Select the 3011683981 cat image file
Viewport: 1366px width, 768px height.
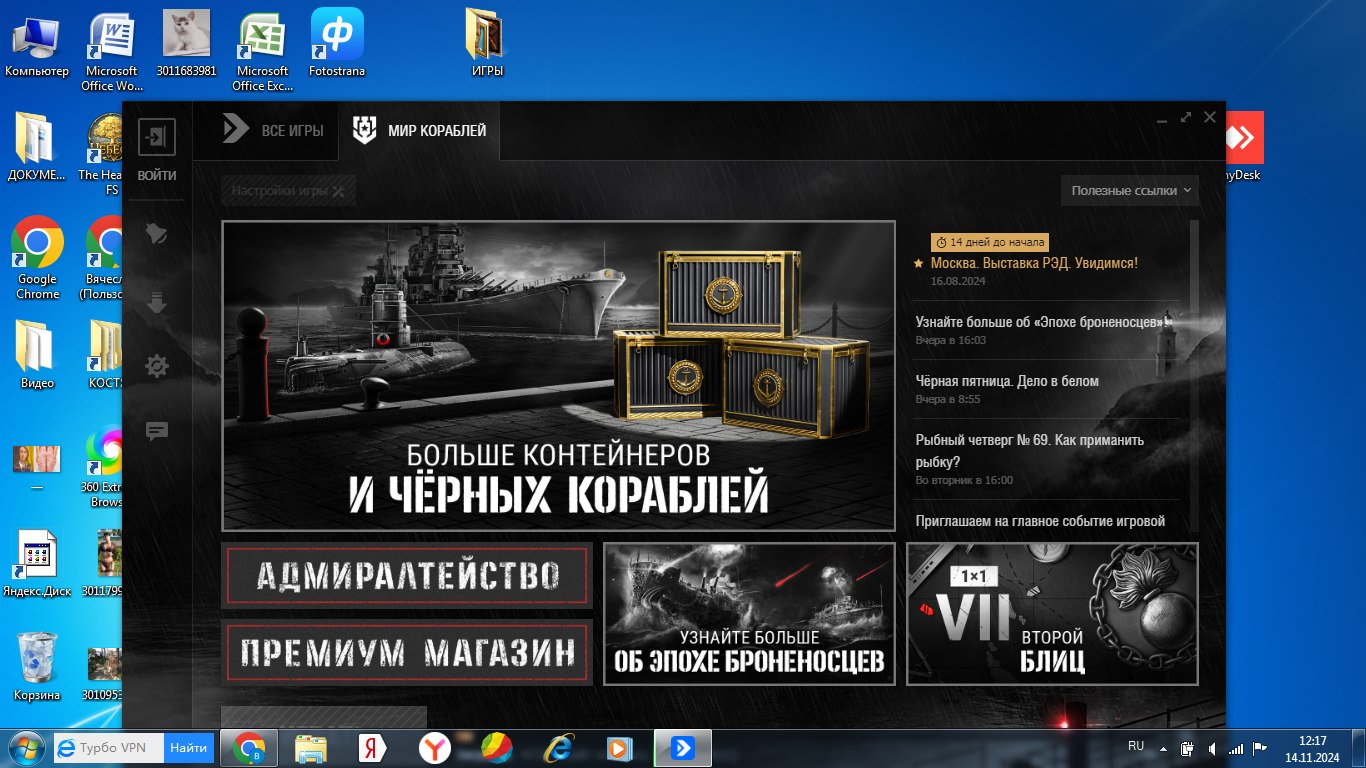coord(186,44)
